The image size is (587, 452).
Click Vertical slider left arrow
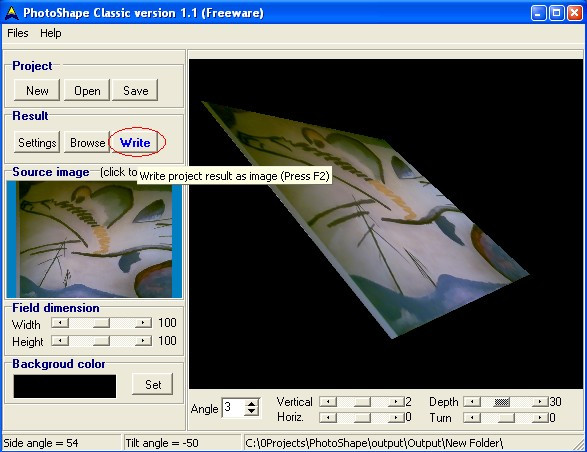328,402
